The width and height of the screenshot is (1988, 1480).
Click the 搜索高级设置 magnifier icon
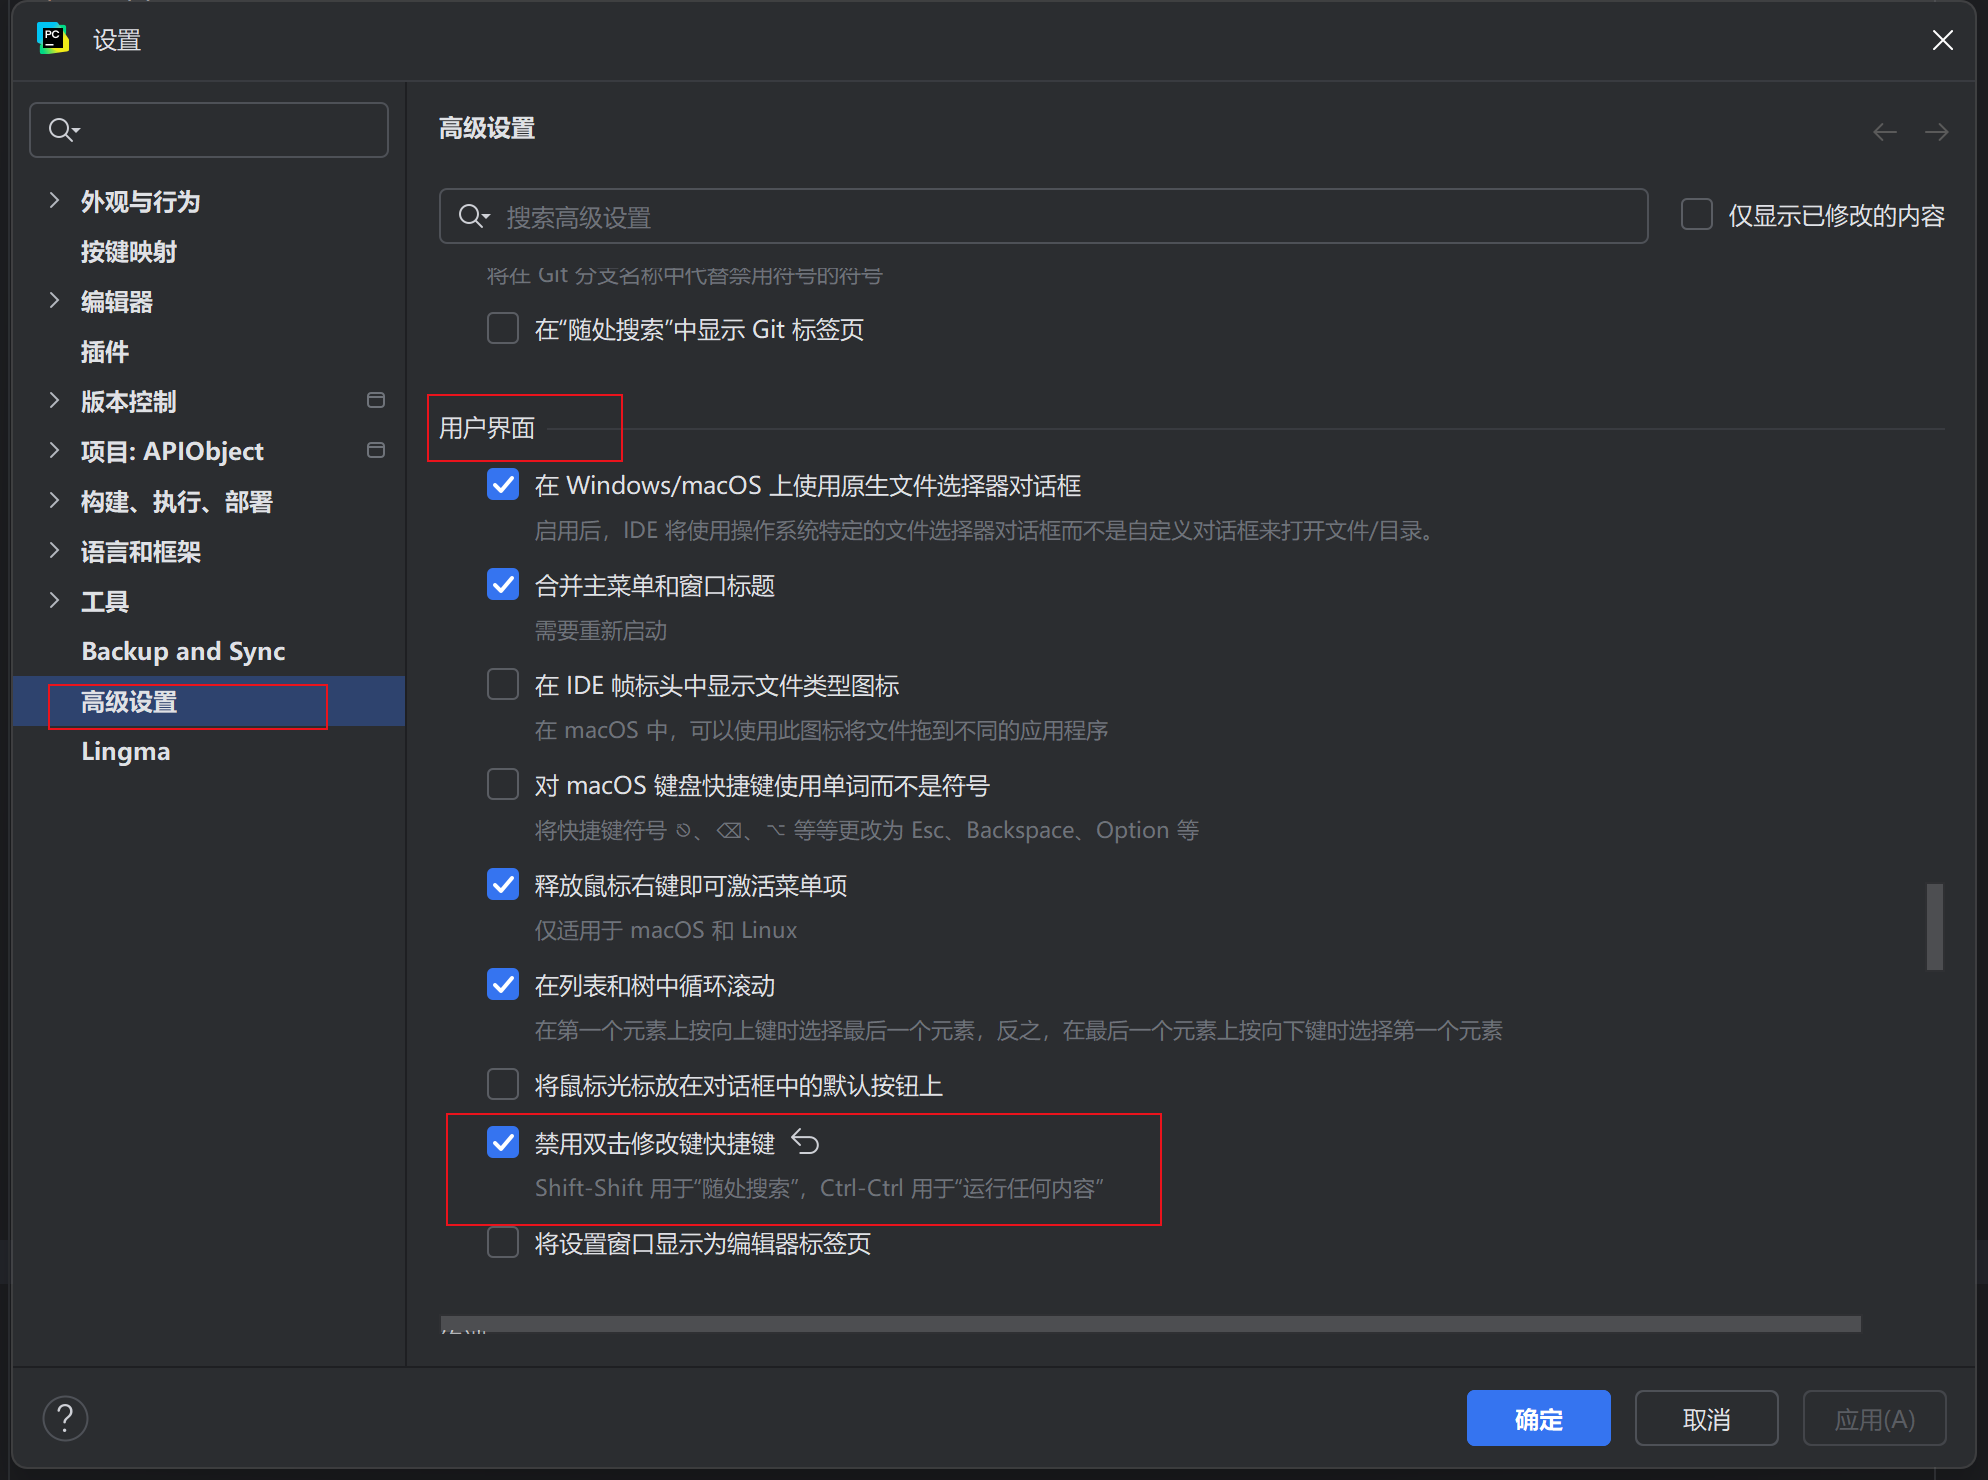(x=472, y=216)
